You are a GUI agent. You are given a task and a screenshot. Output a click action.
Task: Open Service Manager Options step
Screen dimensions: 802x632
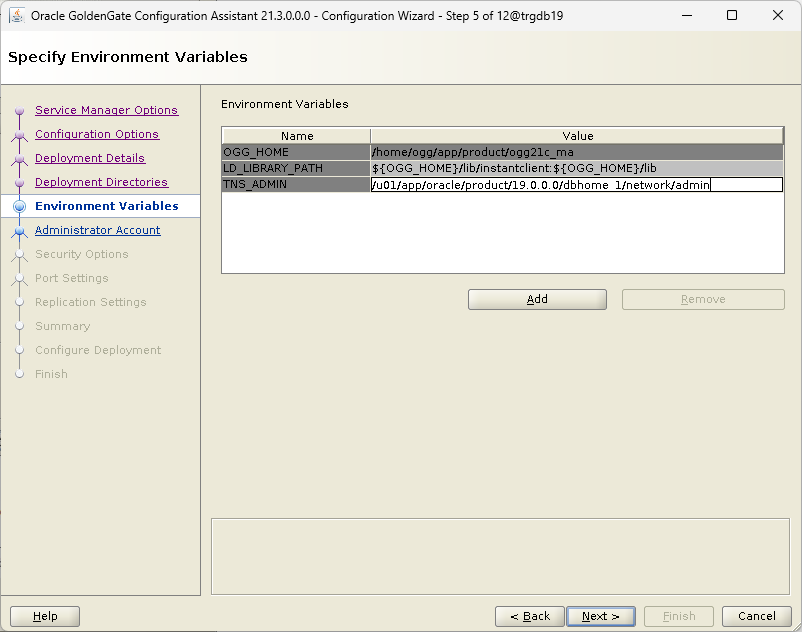[x=106, y=110]
